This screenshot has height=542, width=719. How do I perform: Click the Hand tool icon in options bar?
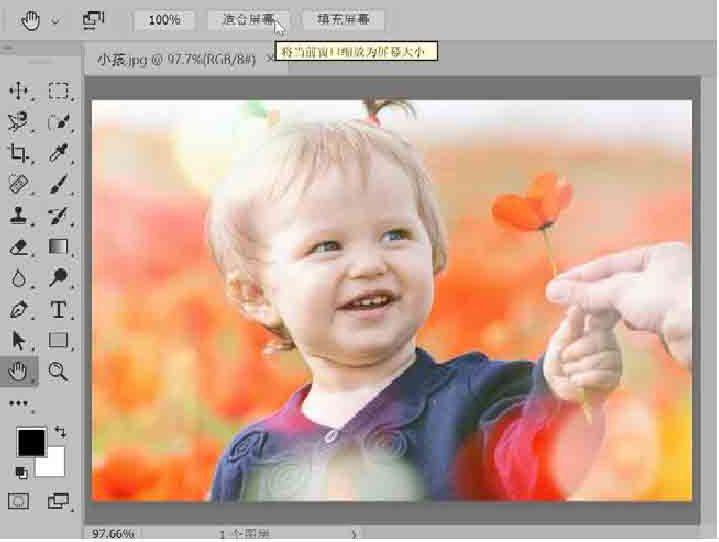point(30,21)
